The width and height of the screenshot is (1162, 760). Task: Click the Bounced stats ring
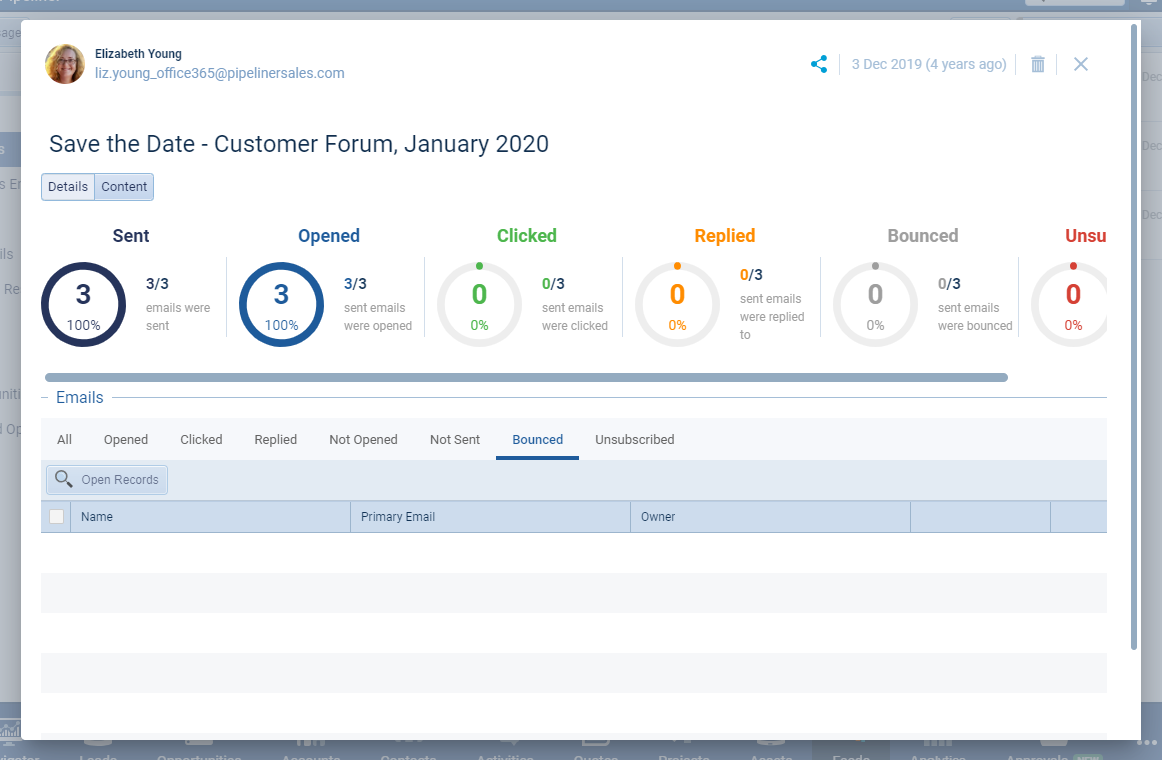(875, 304)
